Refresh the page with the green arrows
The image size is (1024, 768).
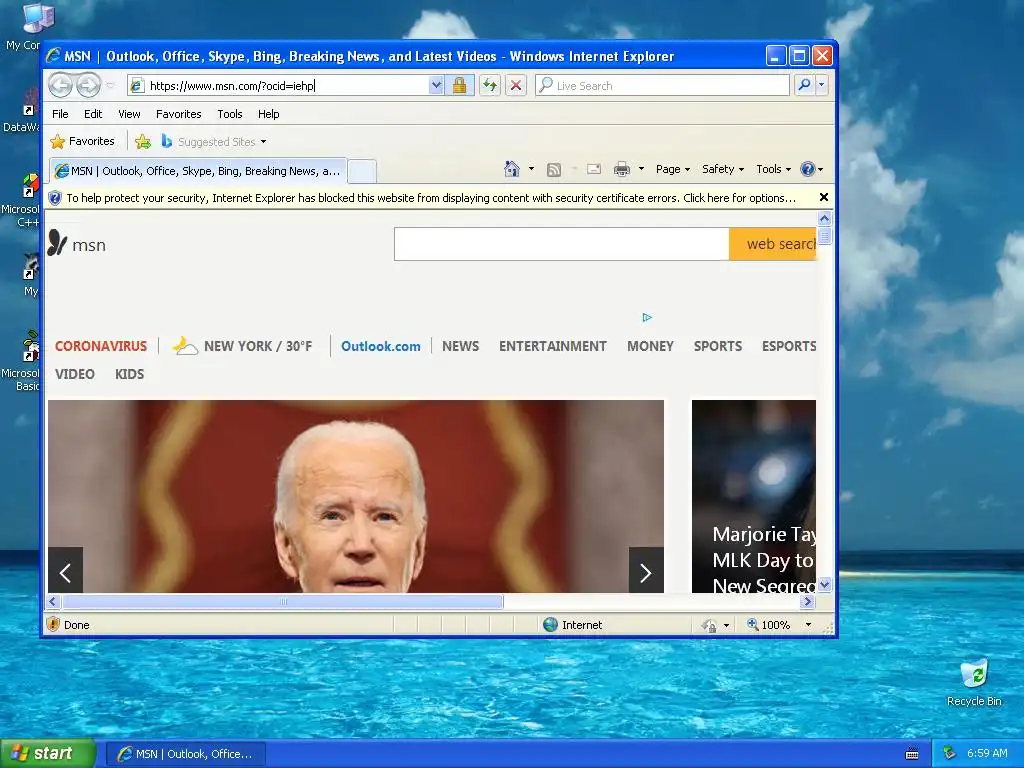pos(490,86)
